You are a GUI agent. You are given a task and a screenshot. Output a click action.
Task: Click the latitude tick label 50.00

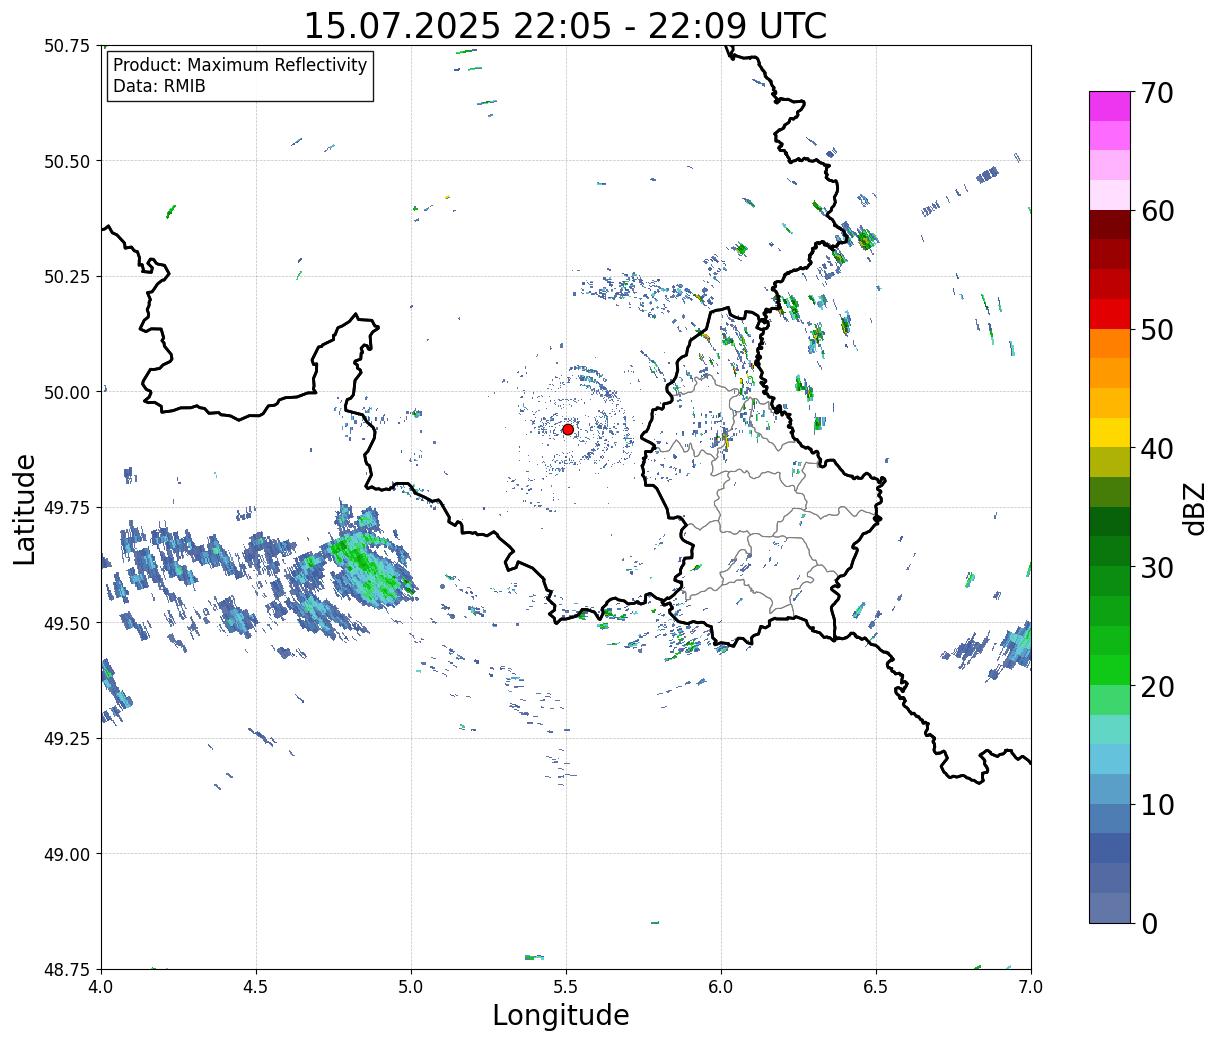pos(68,392)
